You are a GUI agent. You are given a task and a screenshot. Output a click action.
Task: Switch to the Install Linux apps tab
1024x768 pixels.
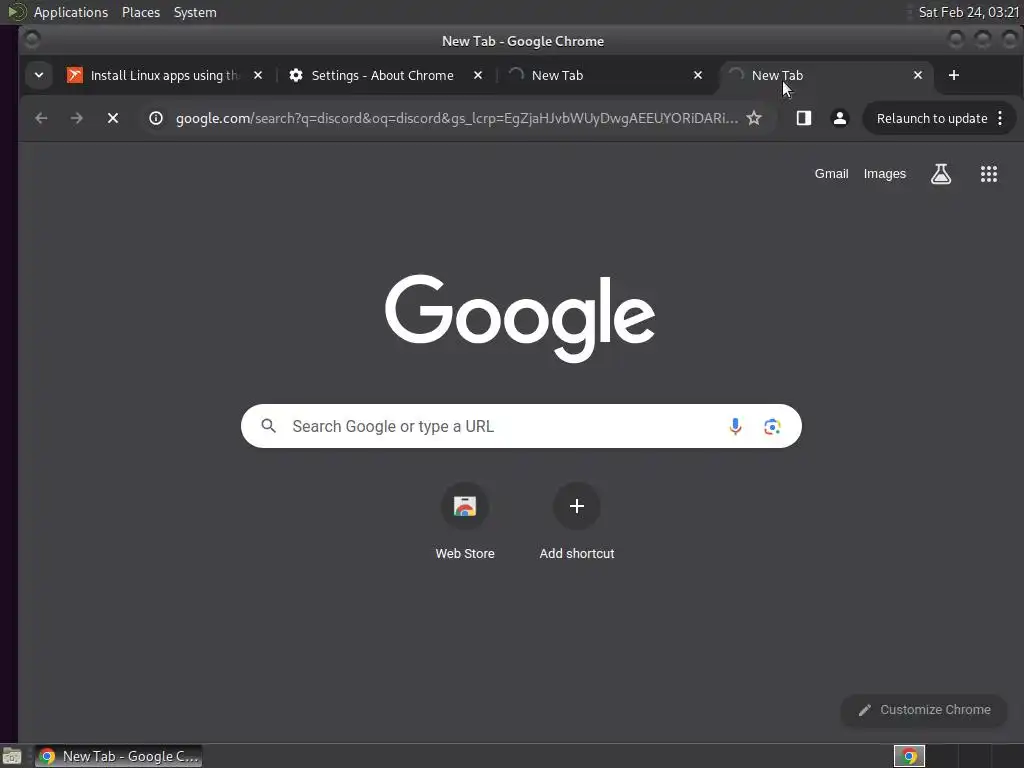point(165,75)
